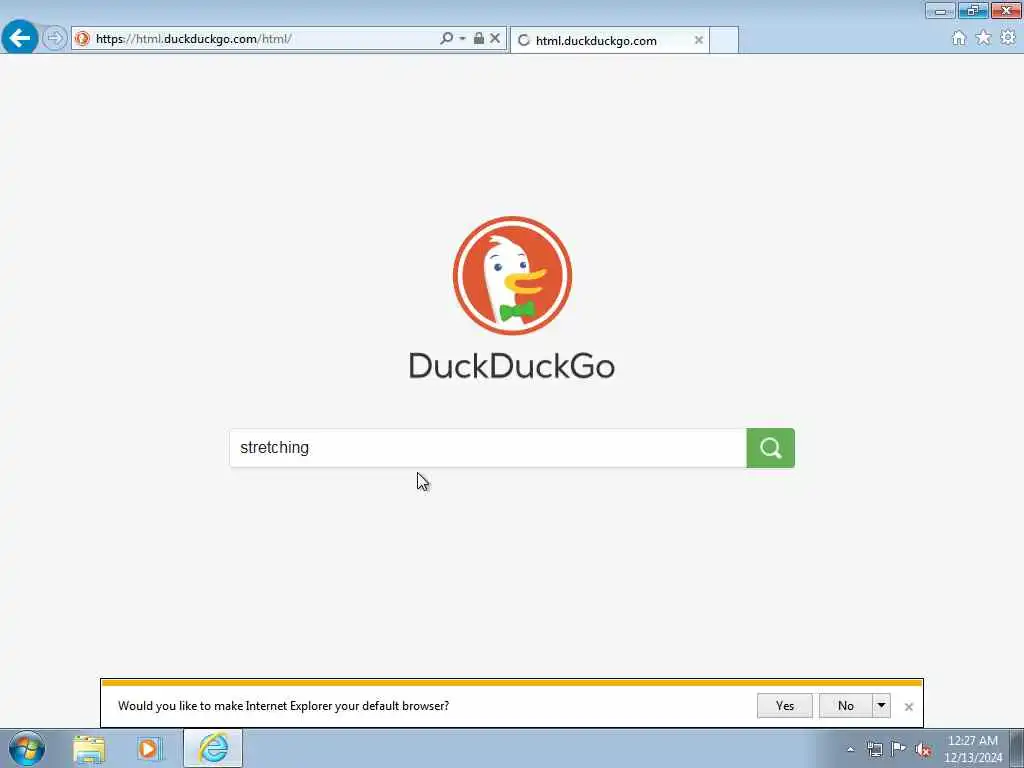The height and width of the screenshot is (768, 1024).
Task: Minimize the Internet Explorer window
Action: (x=940, y=10)
